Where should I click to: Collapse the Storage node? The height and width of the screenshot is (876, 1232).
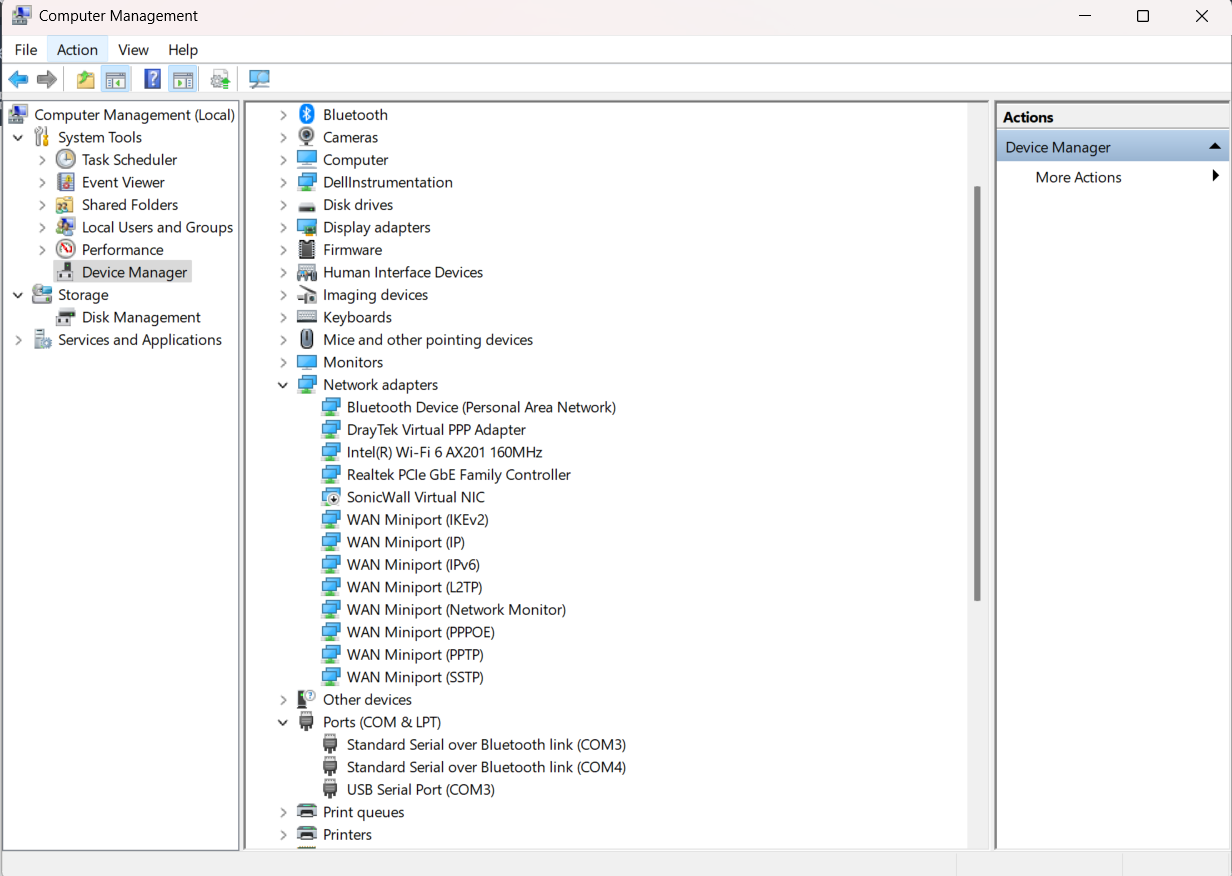pos(18,295)
